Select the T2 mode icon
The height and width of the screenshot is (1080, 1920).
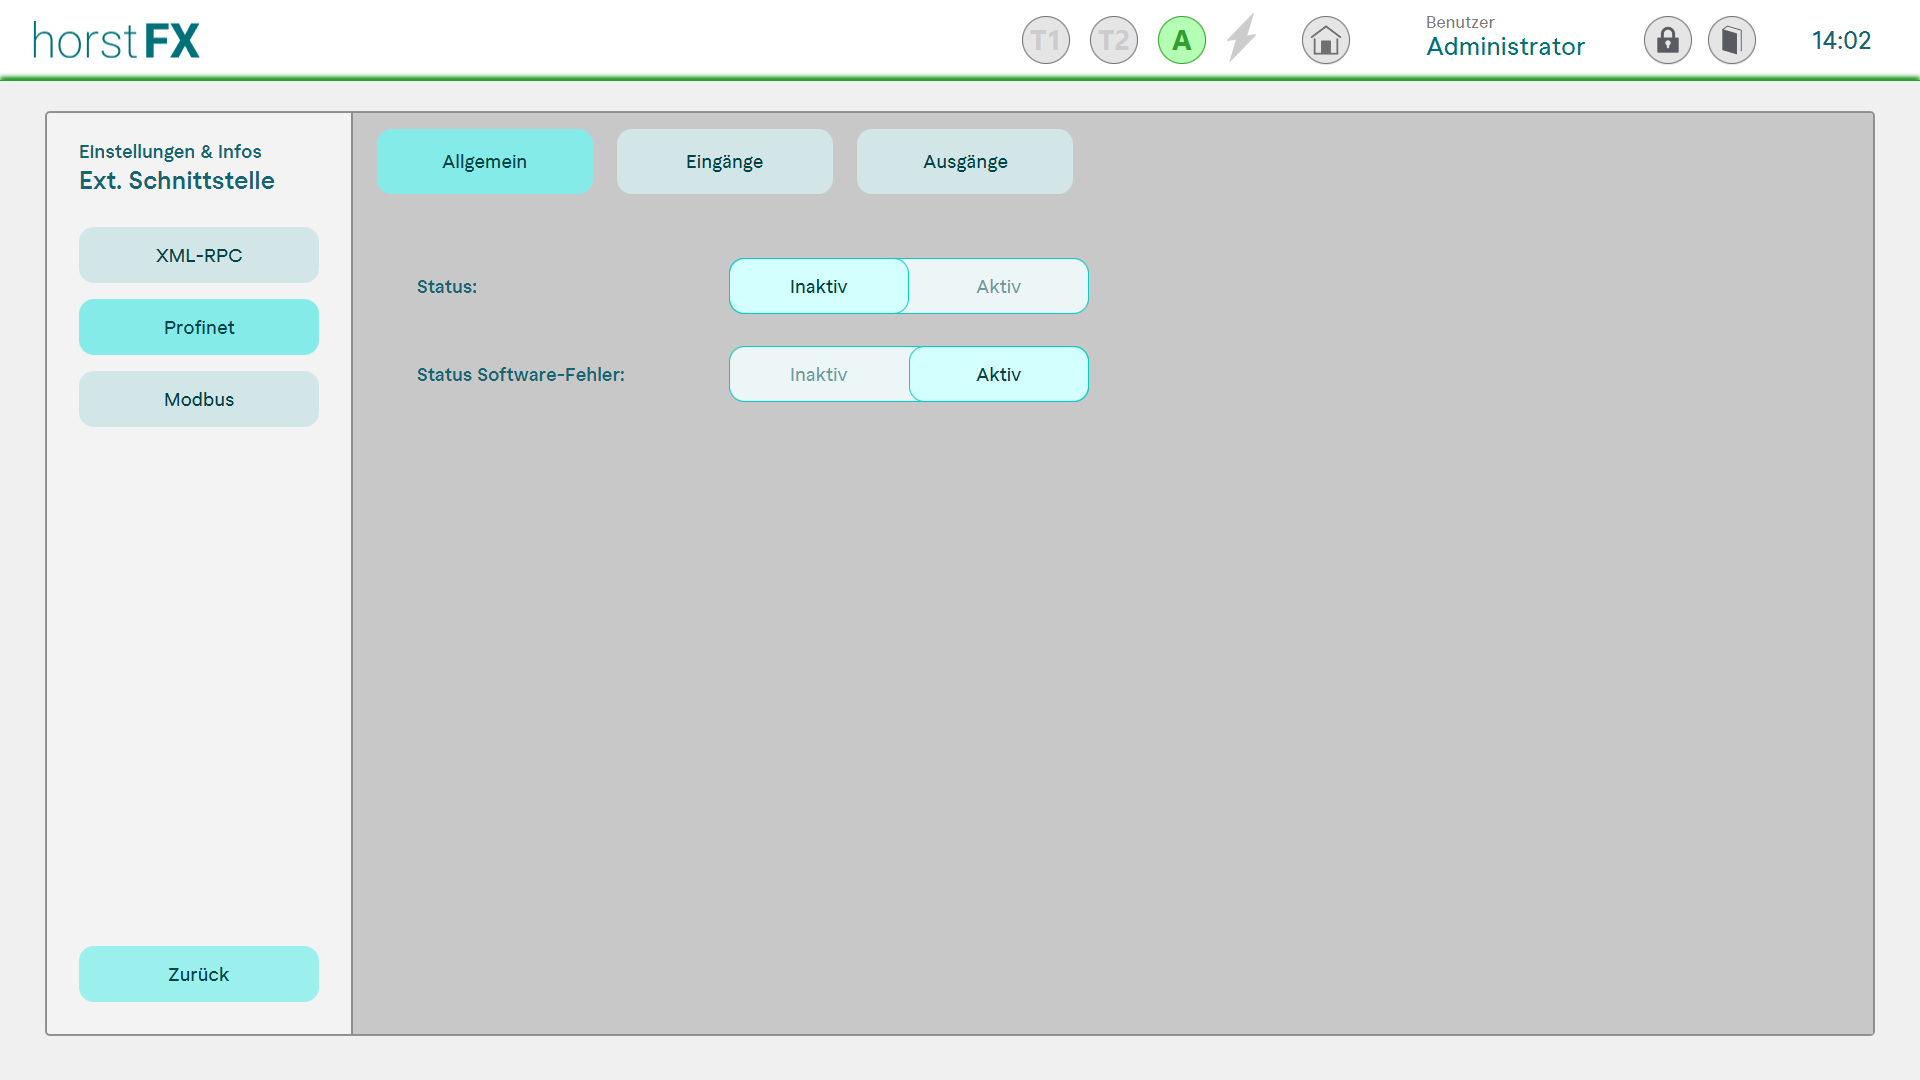point(1113,41)
